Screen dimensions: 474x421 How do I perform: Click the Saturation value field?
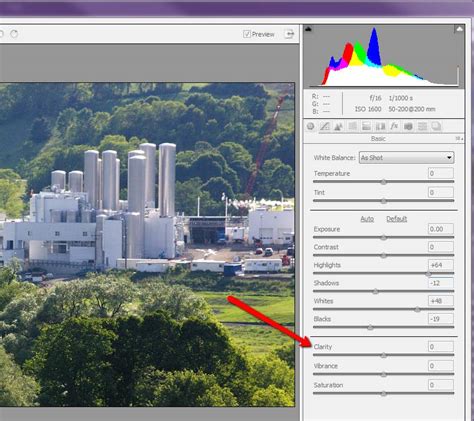point(441,385)
